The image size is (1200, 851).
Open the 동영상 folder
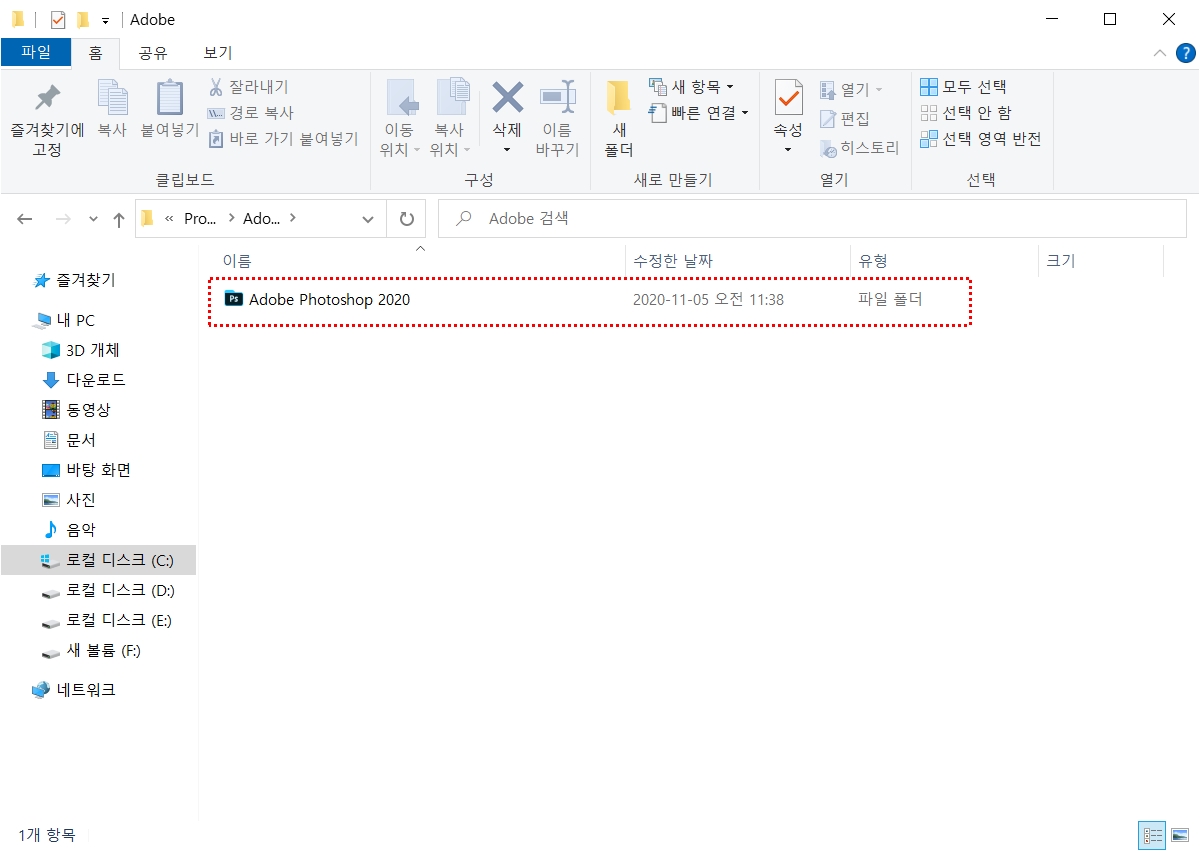point(76,410)
